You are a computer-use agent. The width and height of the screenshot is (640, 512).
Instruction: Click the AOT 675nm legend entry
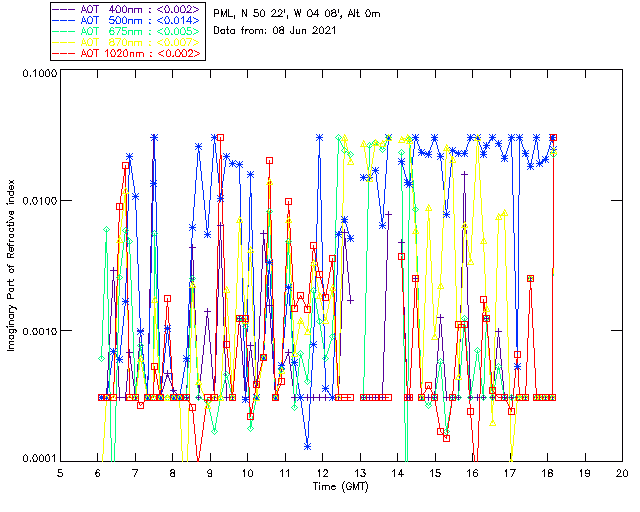click(x=127, y=31)
